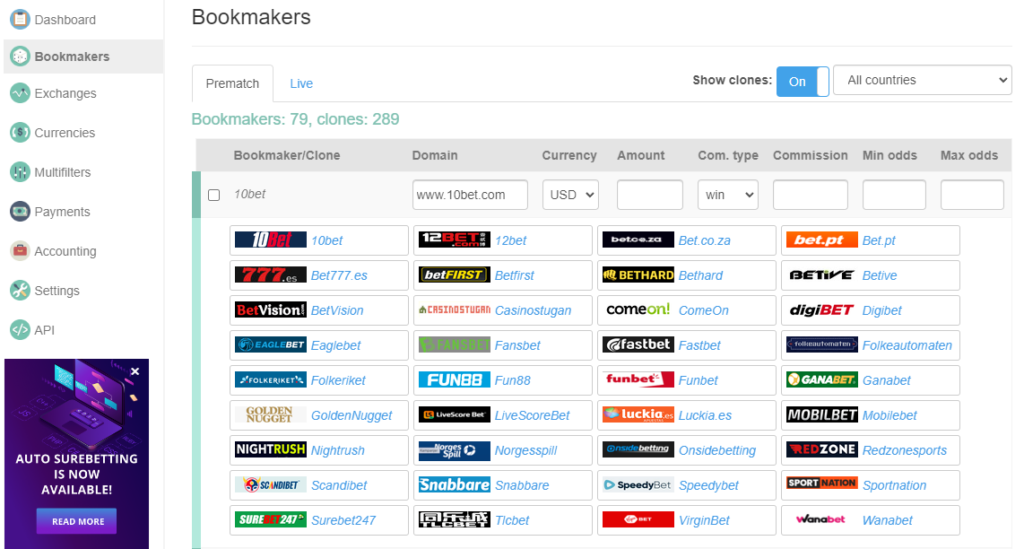Image resolution: width=1024 pixels, height=549 pixels.
Task: Open the Casinostugan clone link
Action: [533, 311]
